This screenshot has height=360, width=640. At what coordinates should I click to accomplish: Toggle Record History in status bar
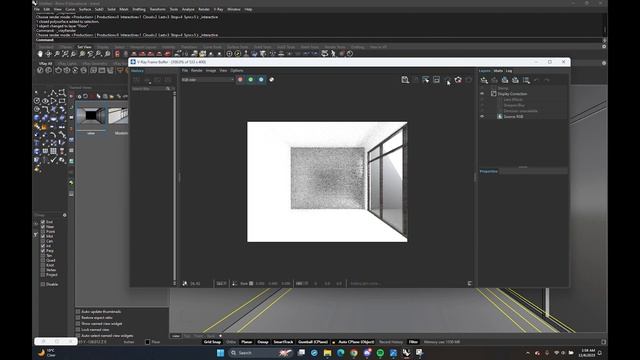391,342
